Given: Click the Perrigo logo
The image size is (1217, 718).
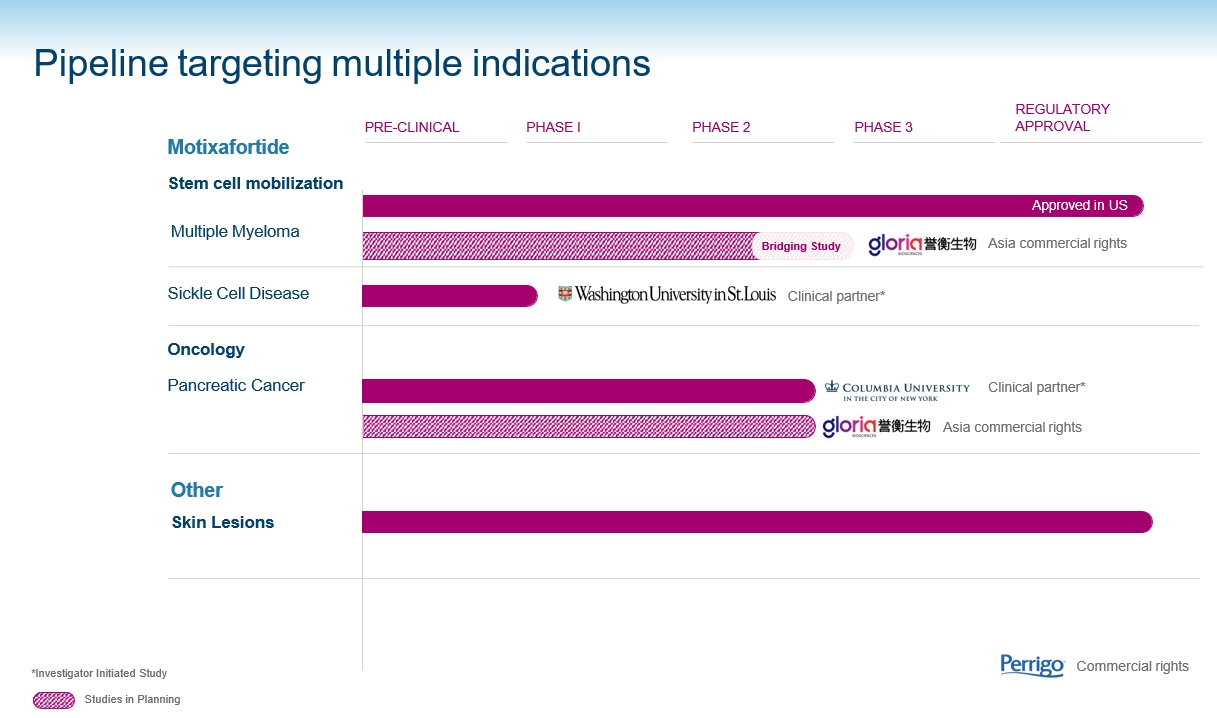Looking at the screenshot, I should tap(1032, 666).
